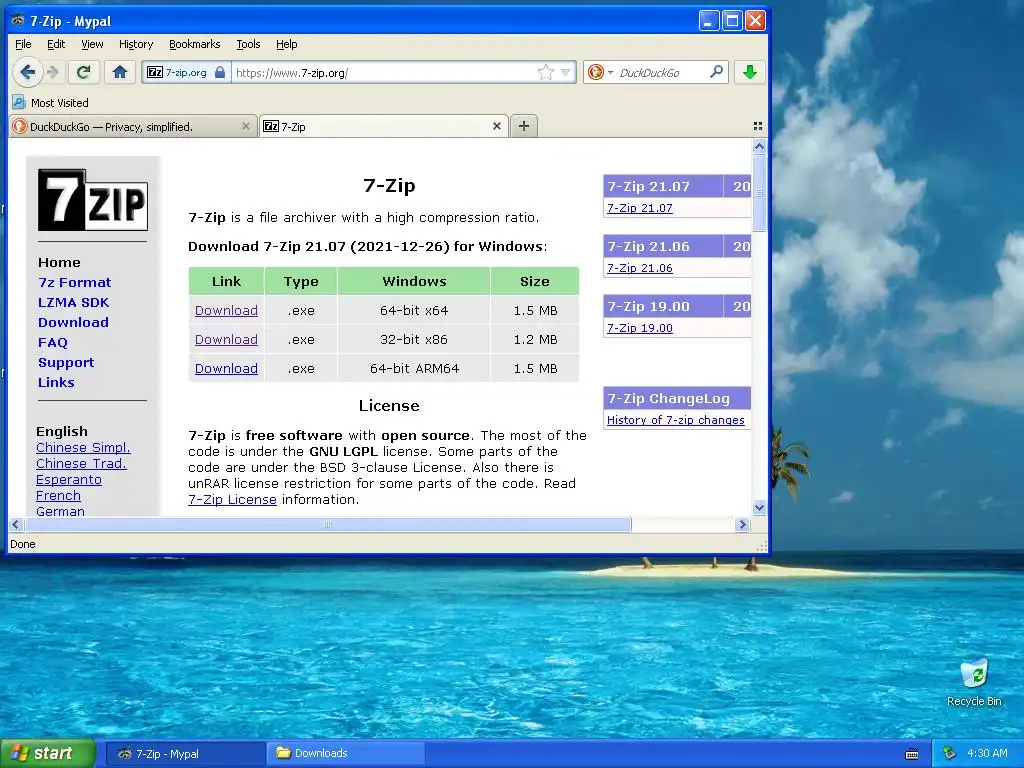Click the vertical scrollbar down arrow

tap(759, 507)
